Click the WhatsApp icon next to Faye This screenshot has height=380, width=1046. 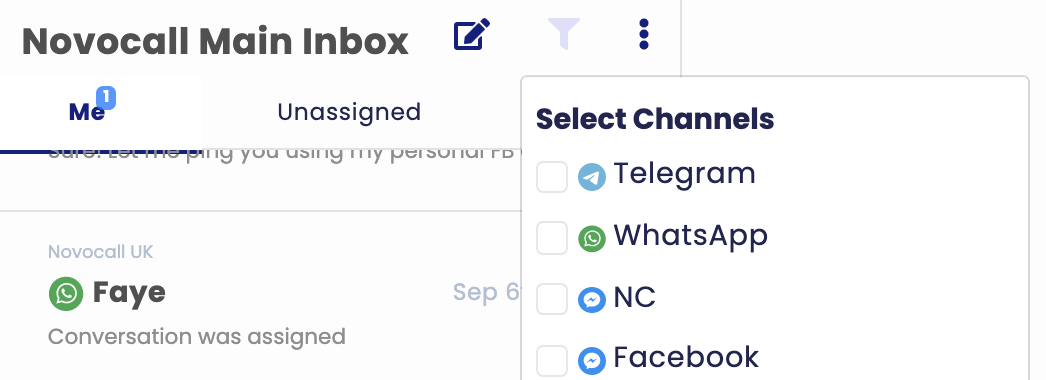(x=66, y=294)
